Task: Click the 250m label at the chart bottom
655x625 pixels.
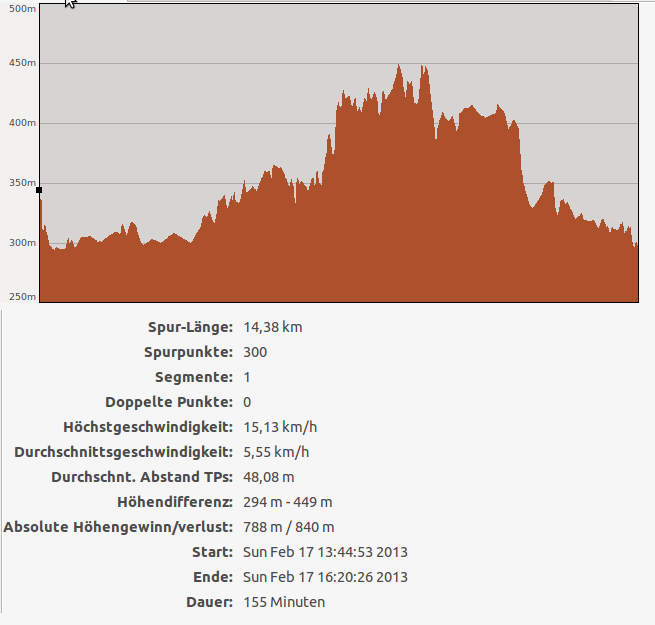Action: pyautogui.click(x=21, y=297)
